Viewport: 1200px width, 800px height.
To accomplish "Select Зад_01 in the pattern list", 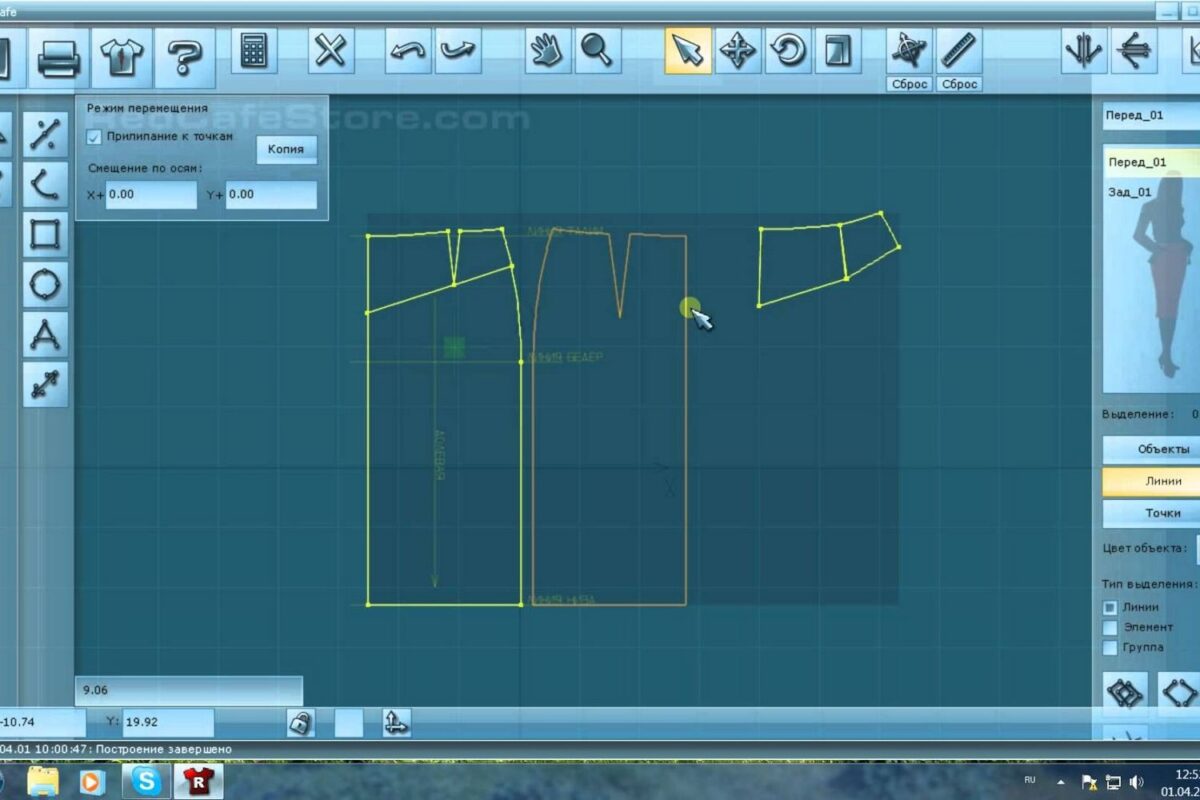I will coord(1131,192).
